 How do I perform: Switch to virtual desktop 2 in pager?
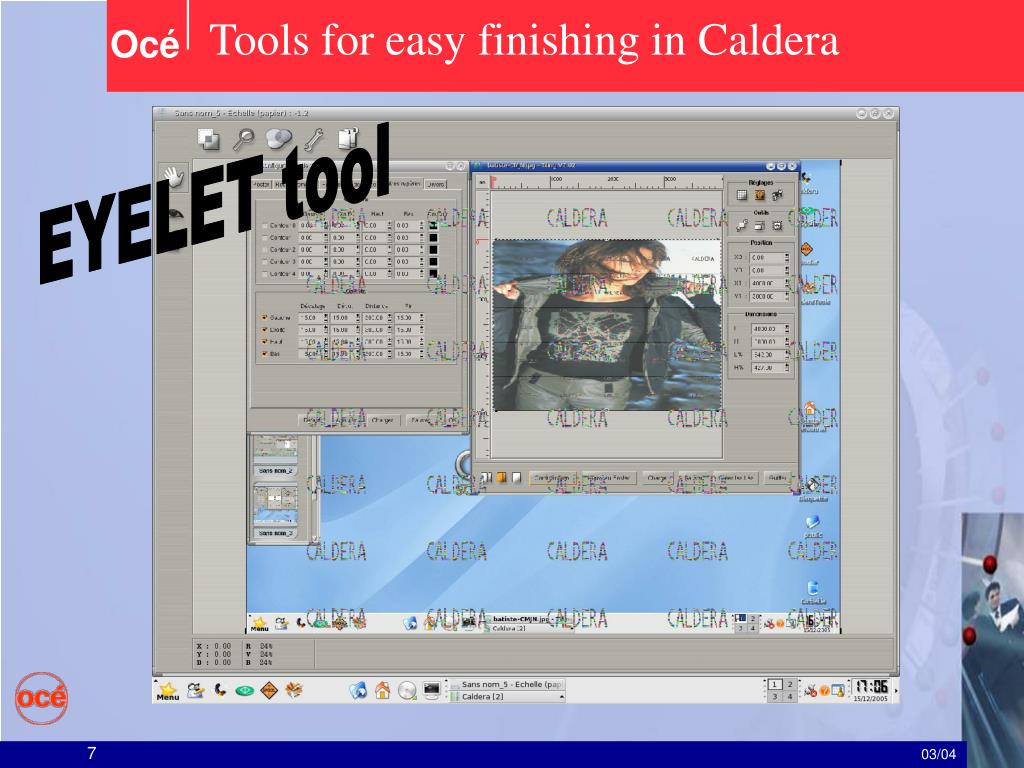coord(790,684)
